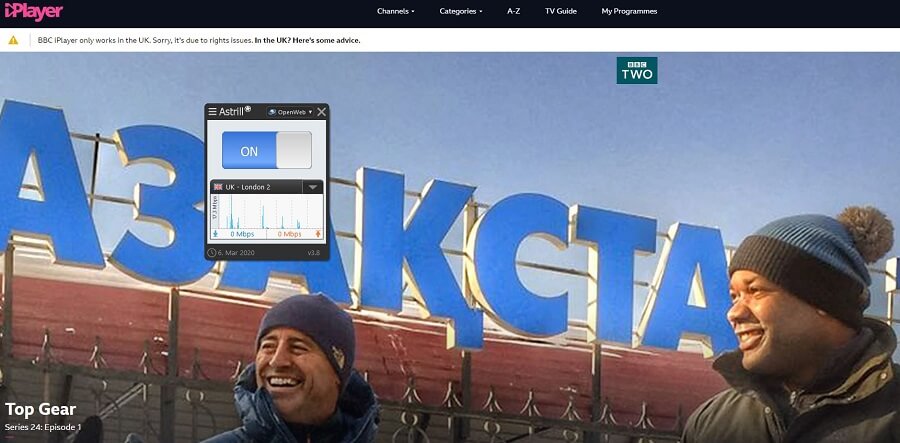Click the Series 24: Episode 1 subtitle

coord(43,427)
